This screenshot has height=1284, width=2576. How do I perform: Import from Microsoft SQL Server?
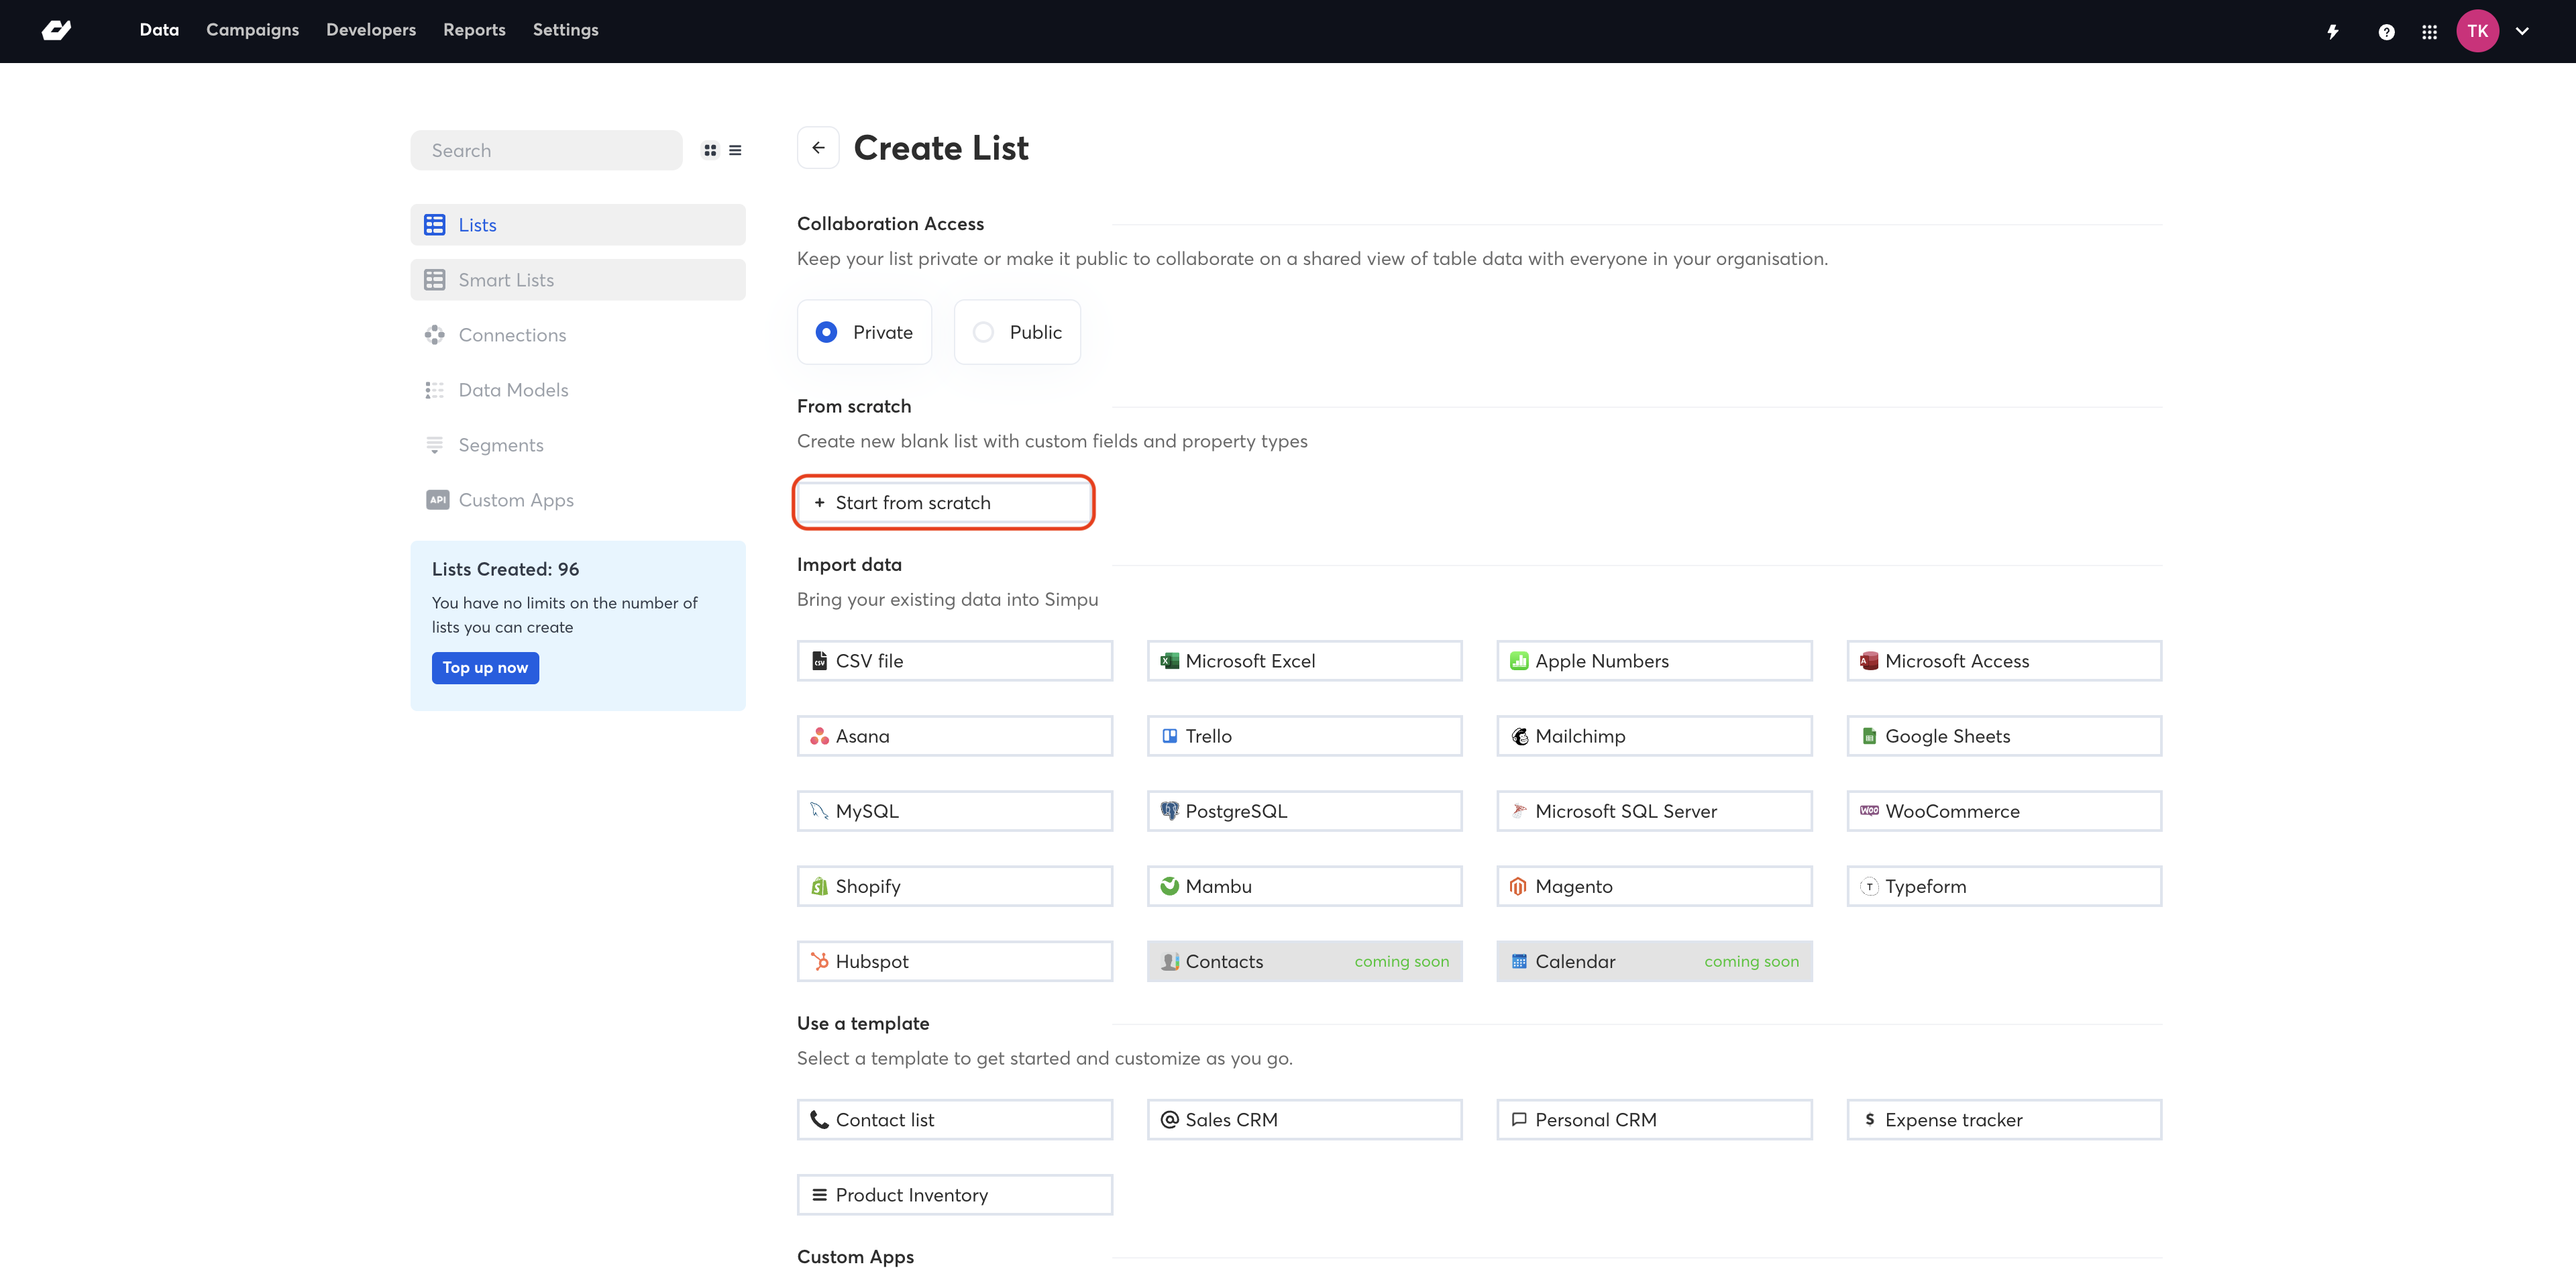1654,811
